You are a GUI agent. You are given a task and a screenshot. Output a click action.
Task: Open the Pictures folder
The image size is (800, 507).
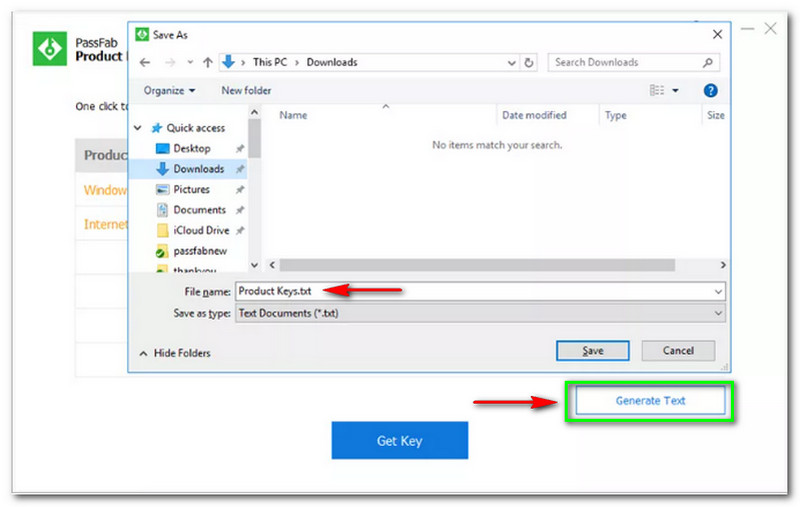point(191,189)
